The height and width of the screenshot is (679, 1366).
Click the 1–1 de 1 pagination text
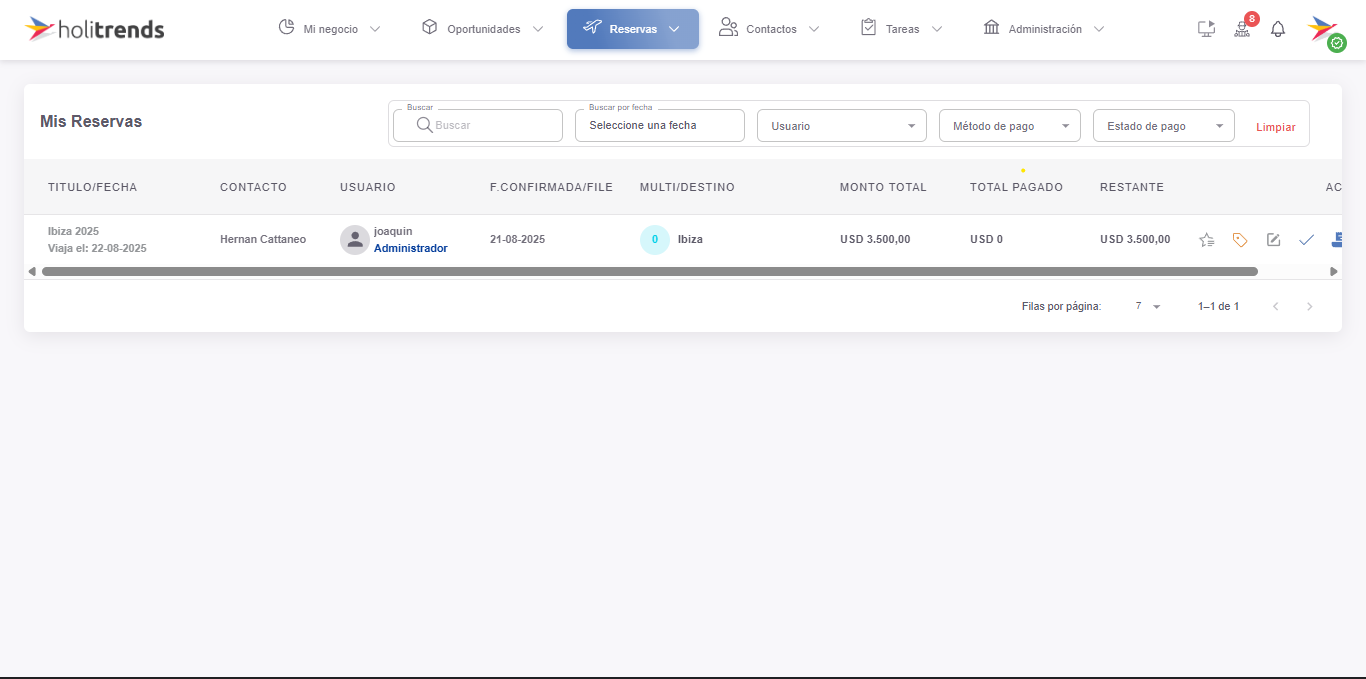[1218, 306]
